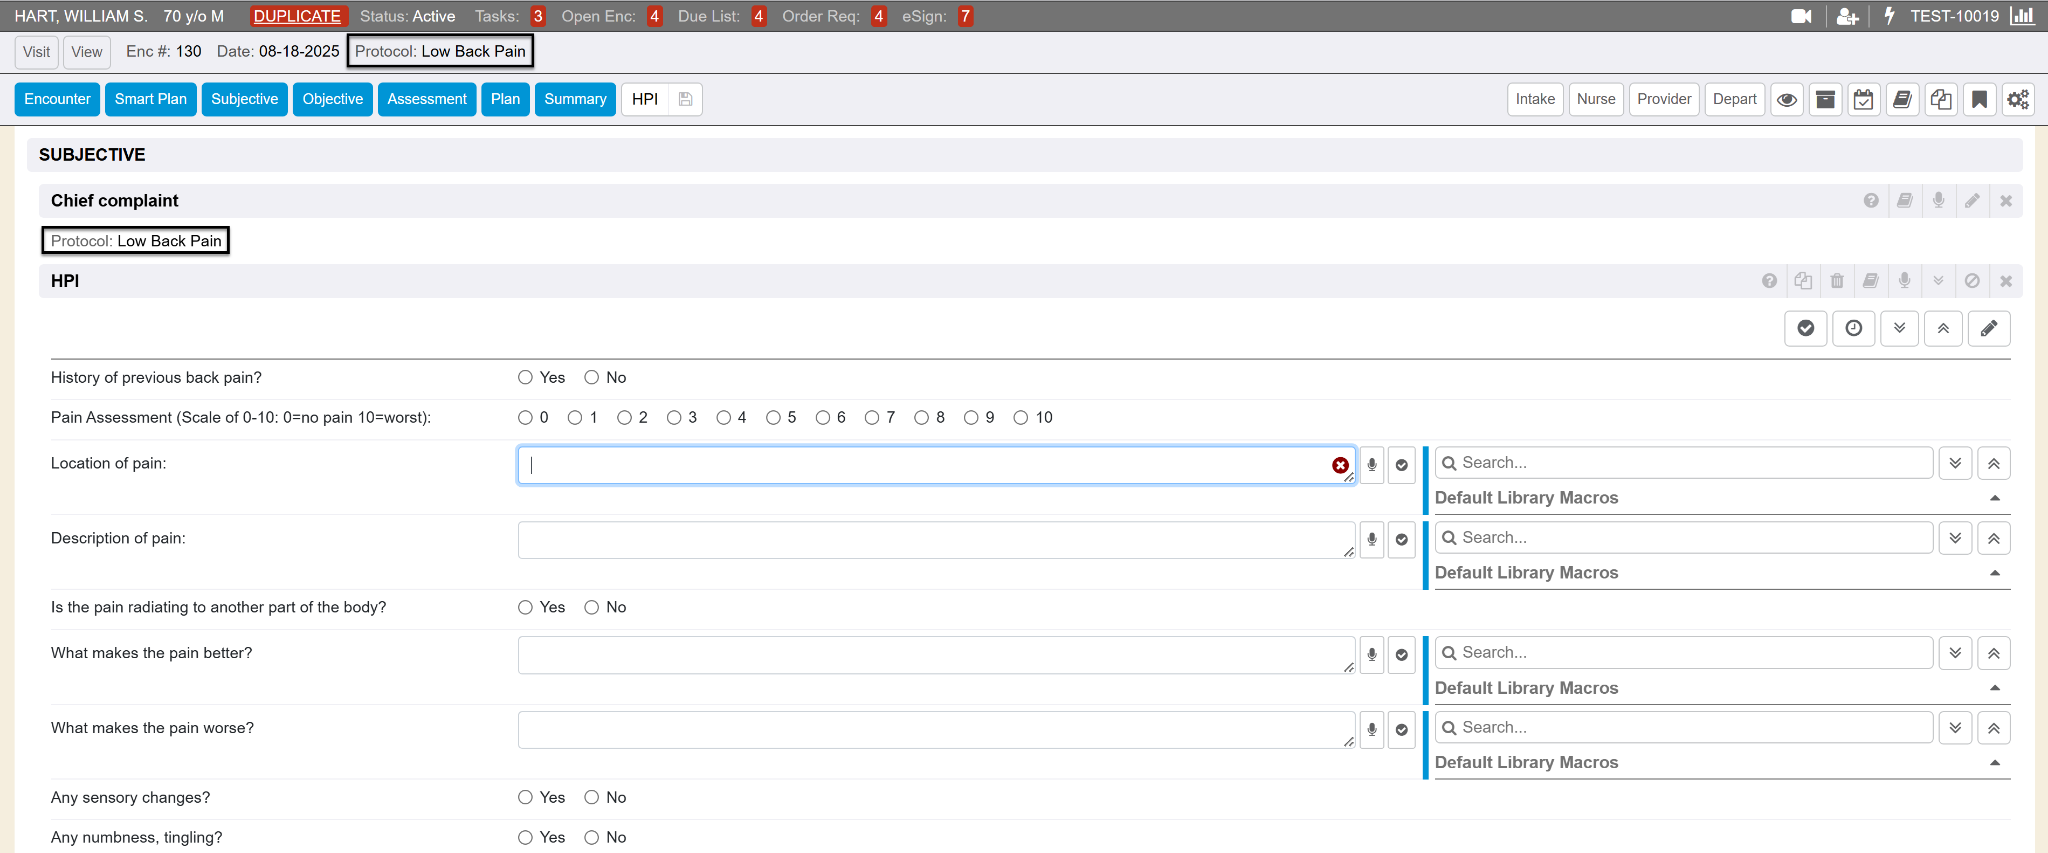Toggle the eye preview icon in toolbar
The width and height of the screenshot is (2048, 853).
coord(1787,99)
